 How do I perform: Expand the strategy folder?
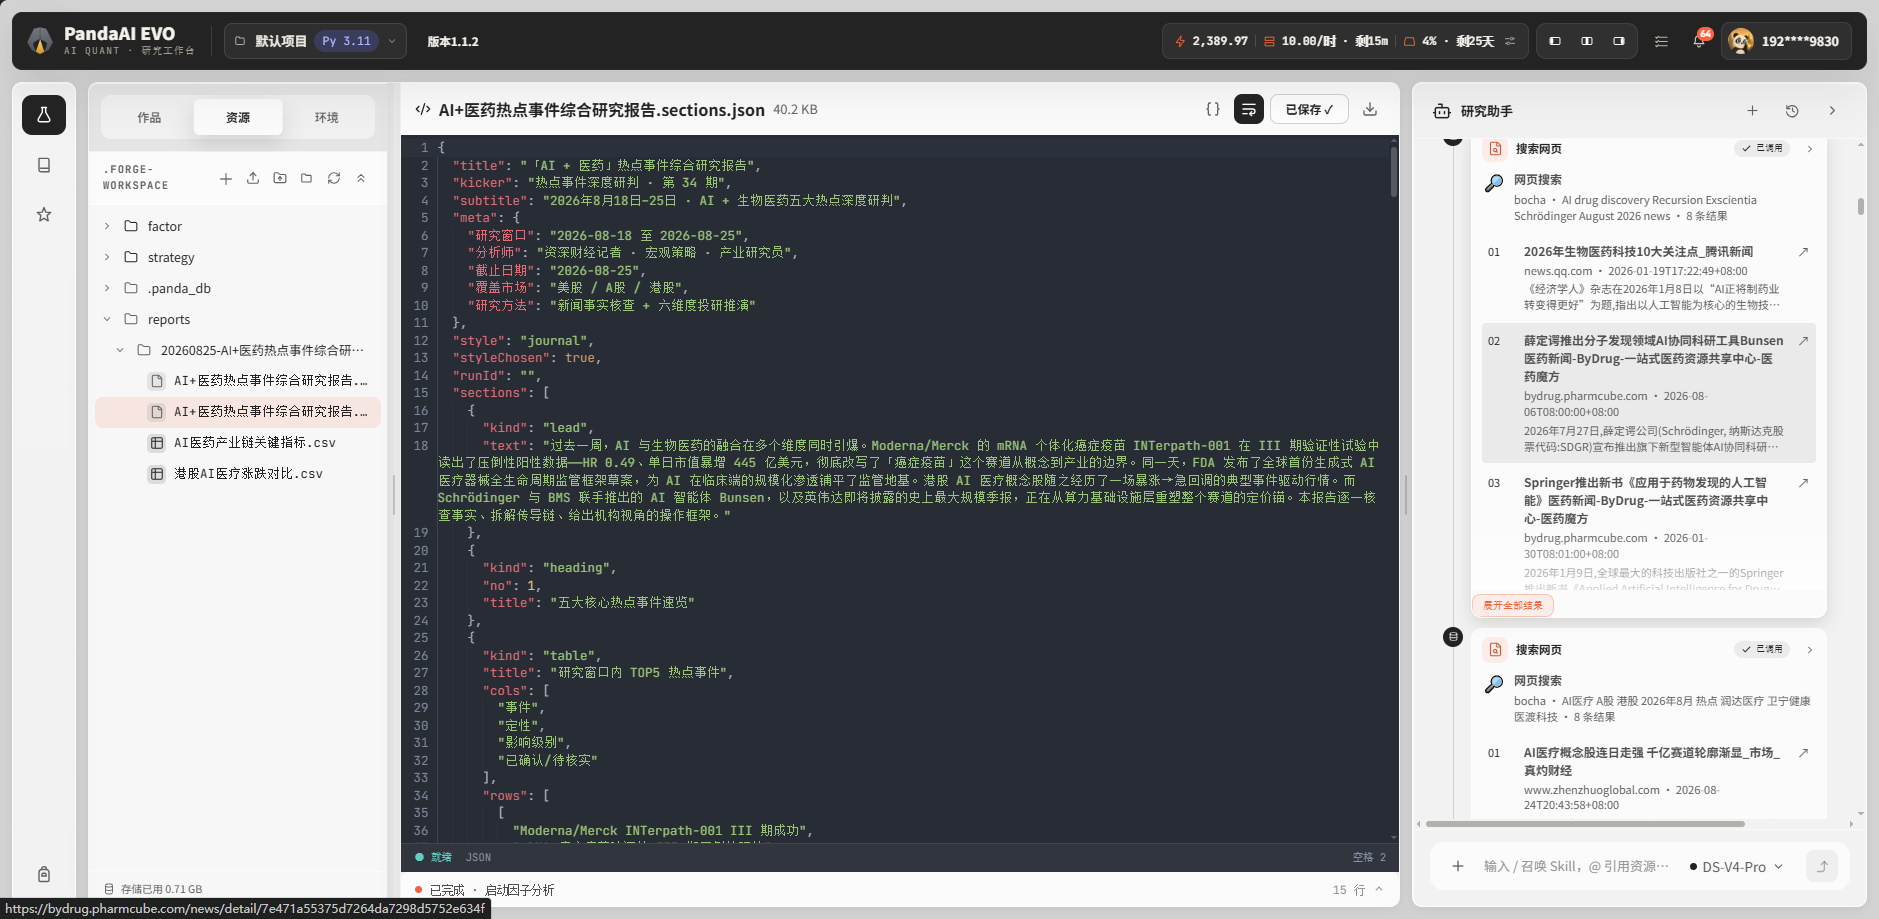point(107,257)
